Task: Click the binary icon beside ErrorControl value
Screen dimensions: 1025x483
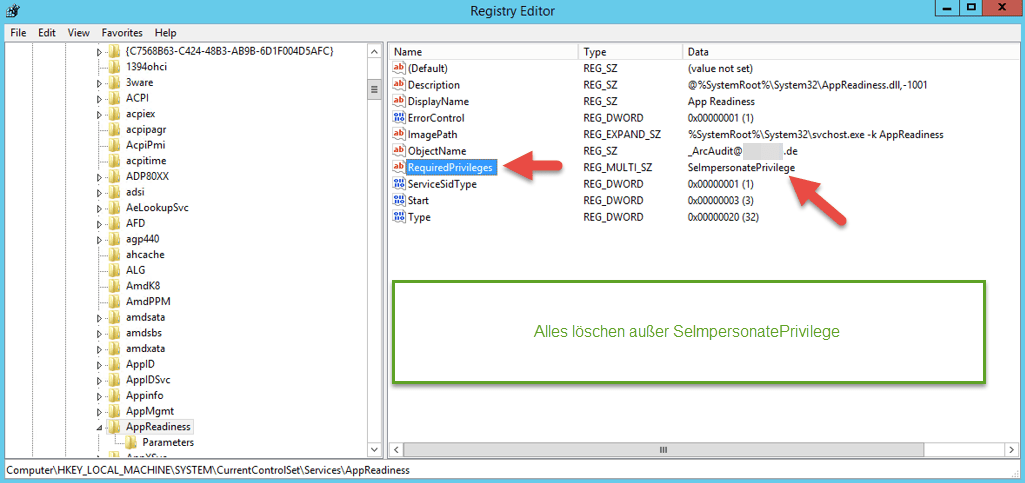Action: pyautogui.click(x=399, y=118)
